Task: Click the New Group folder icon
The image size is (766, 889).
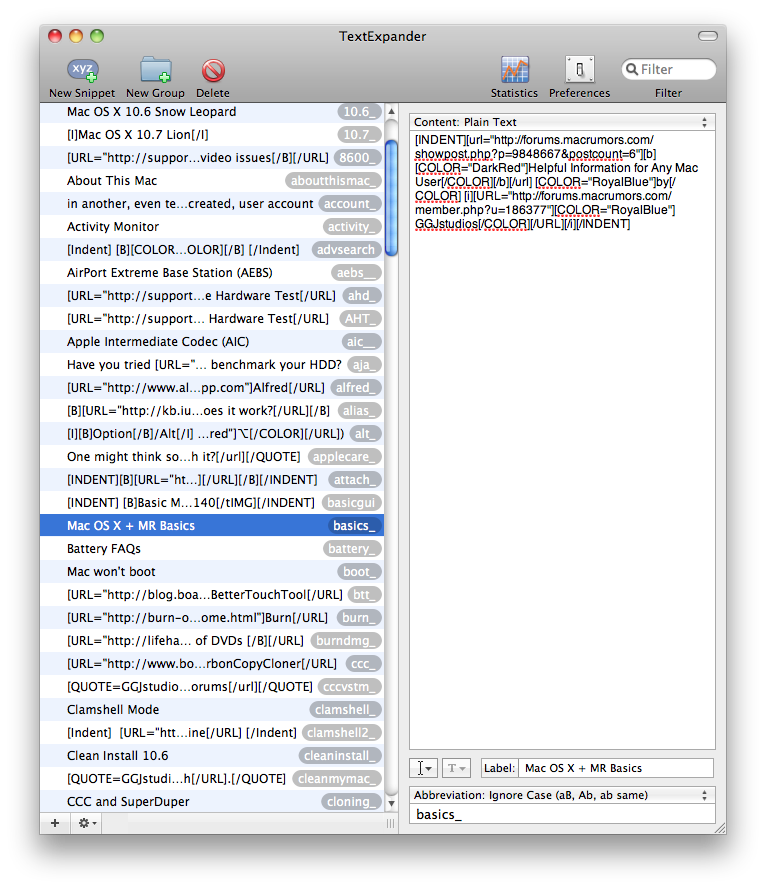Action: click(x=155, y=70)
